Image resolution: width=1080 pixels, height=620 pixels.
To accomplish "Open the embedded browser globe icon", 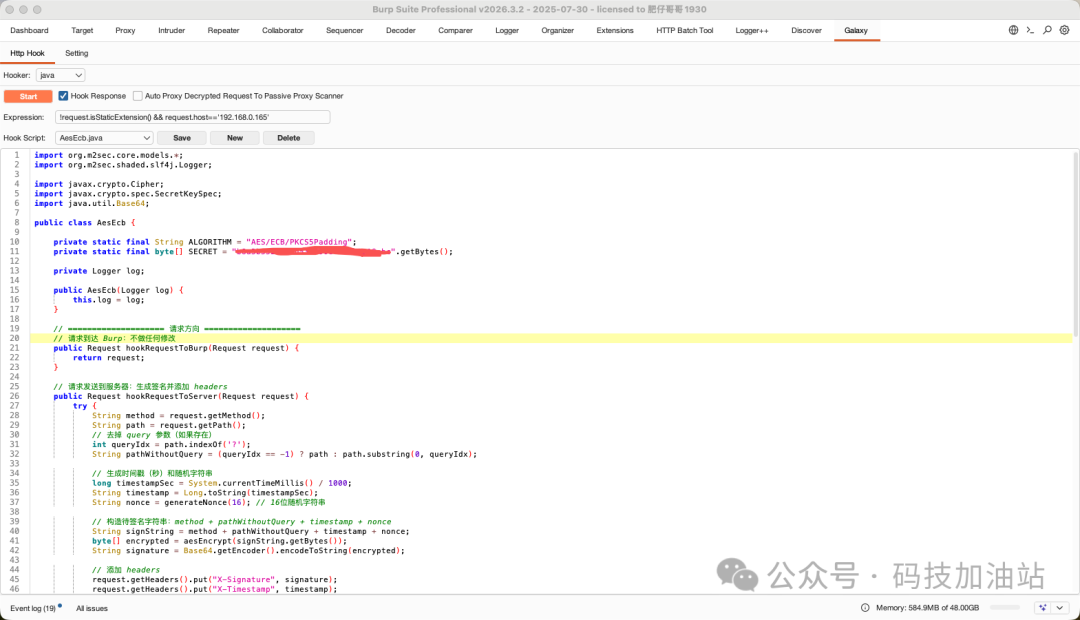I will (1012, 30).
